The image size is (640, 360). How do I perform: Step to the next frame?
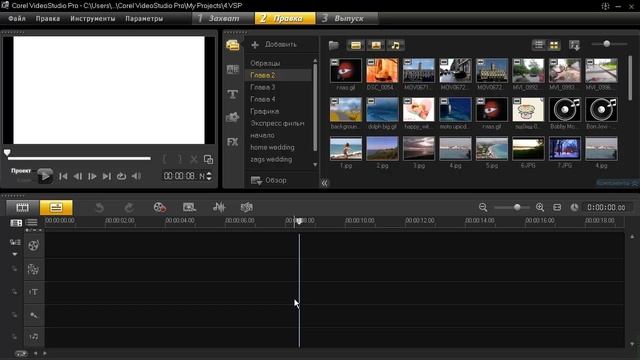tap(92, 176)
